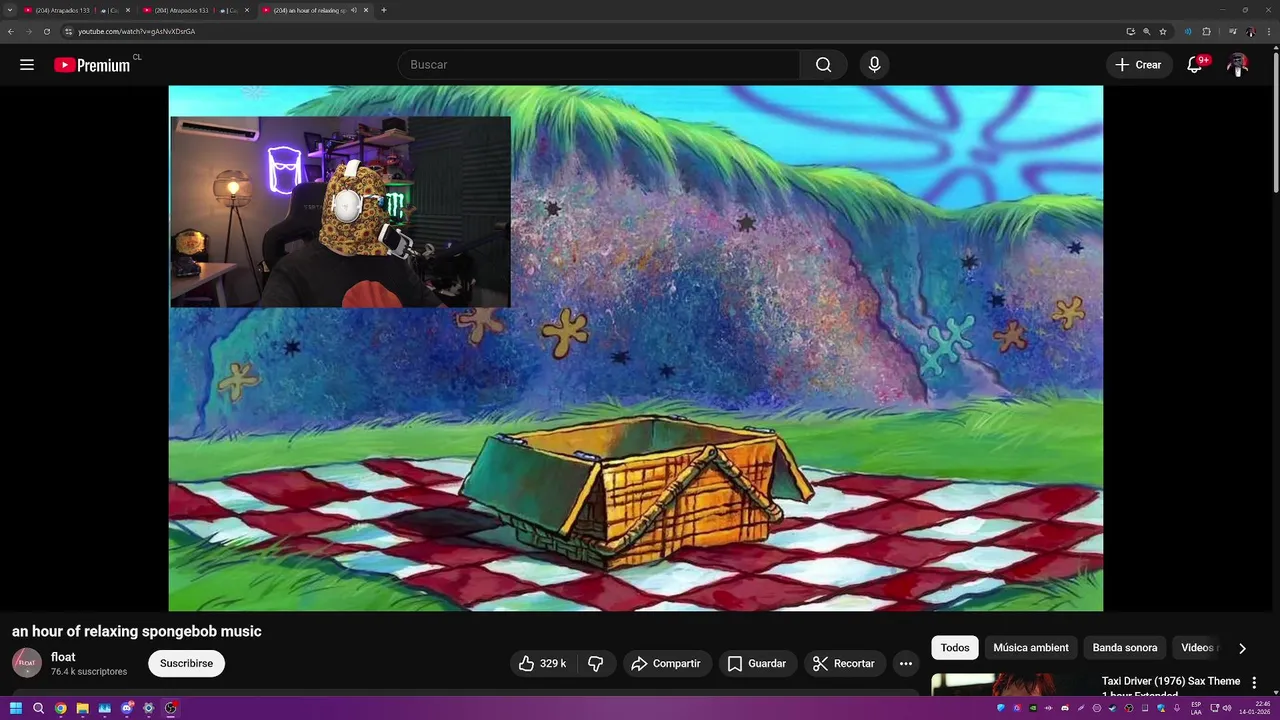
Task: Install app icon in address bar
Action: coord(1130,31)
